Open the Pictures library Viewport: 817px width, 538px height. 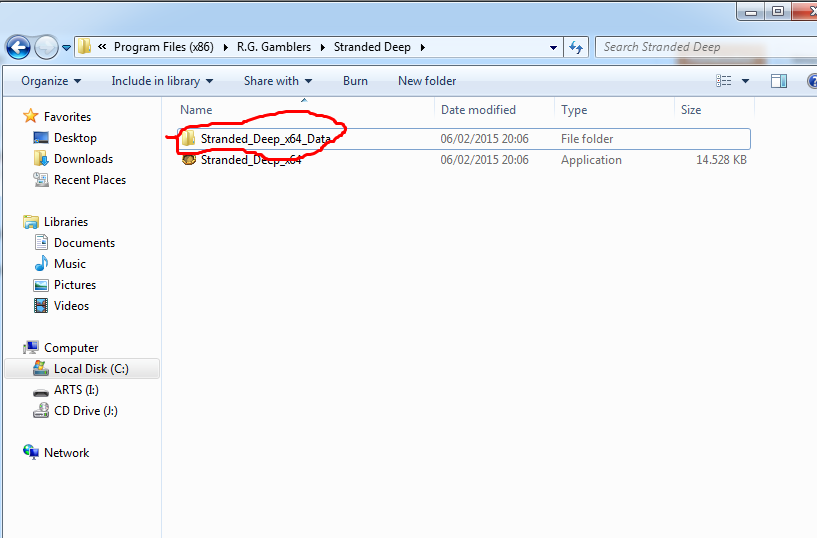[x=75, y=285]
